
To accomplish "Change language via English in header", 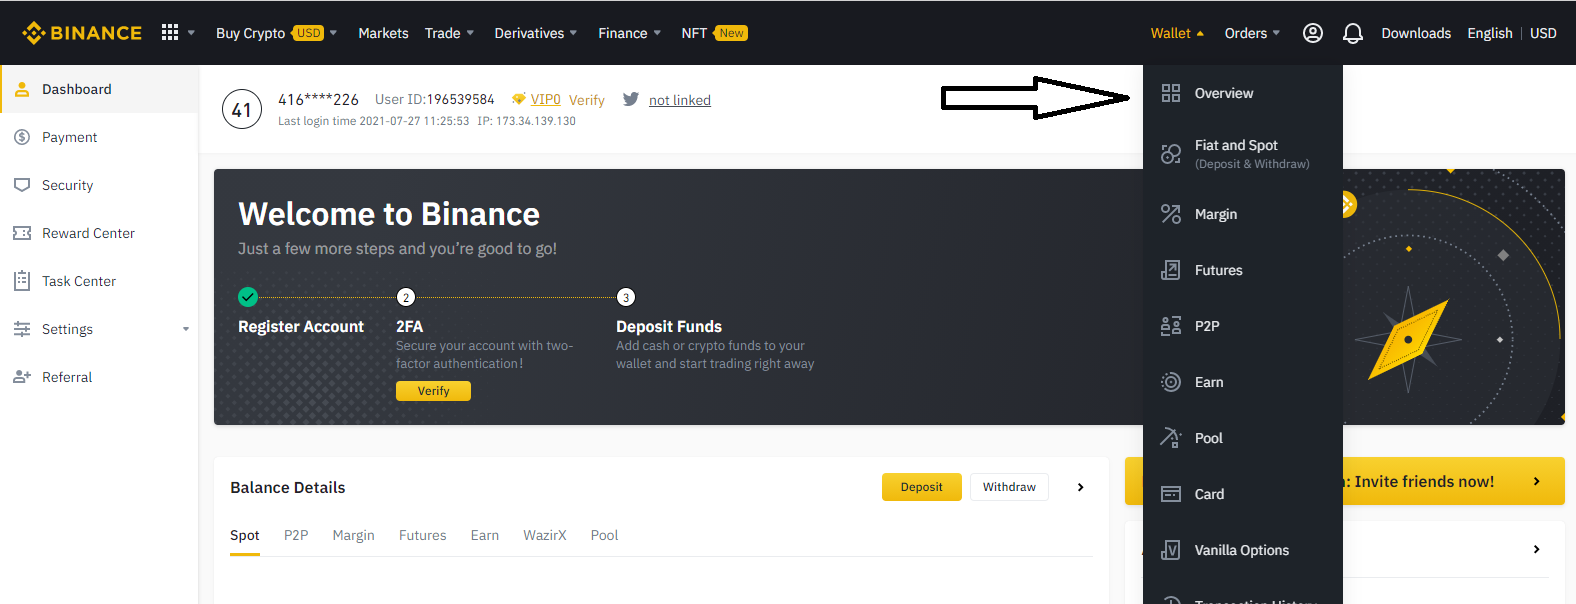I will coord(1490,33).
